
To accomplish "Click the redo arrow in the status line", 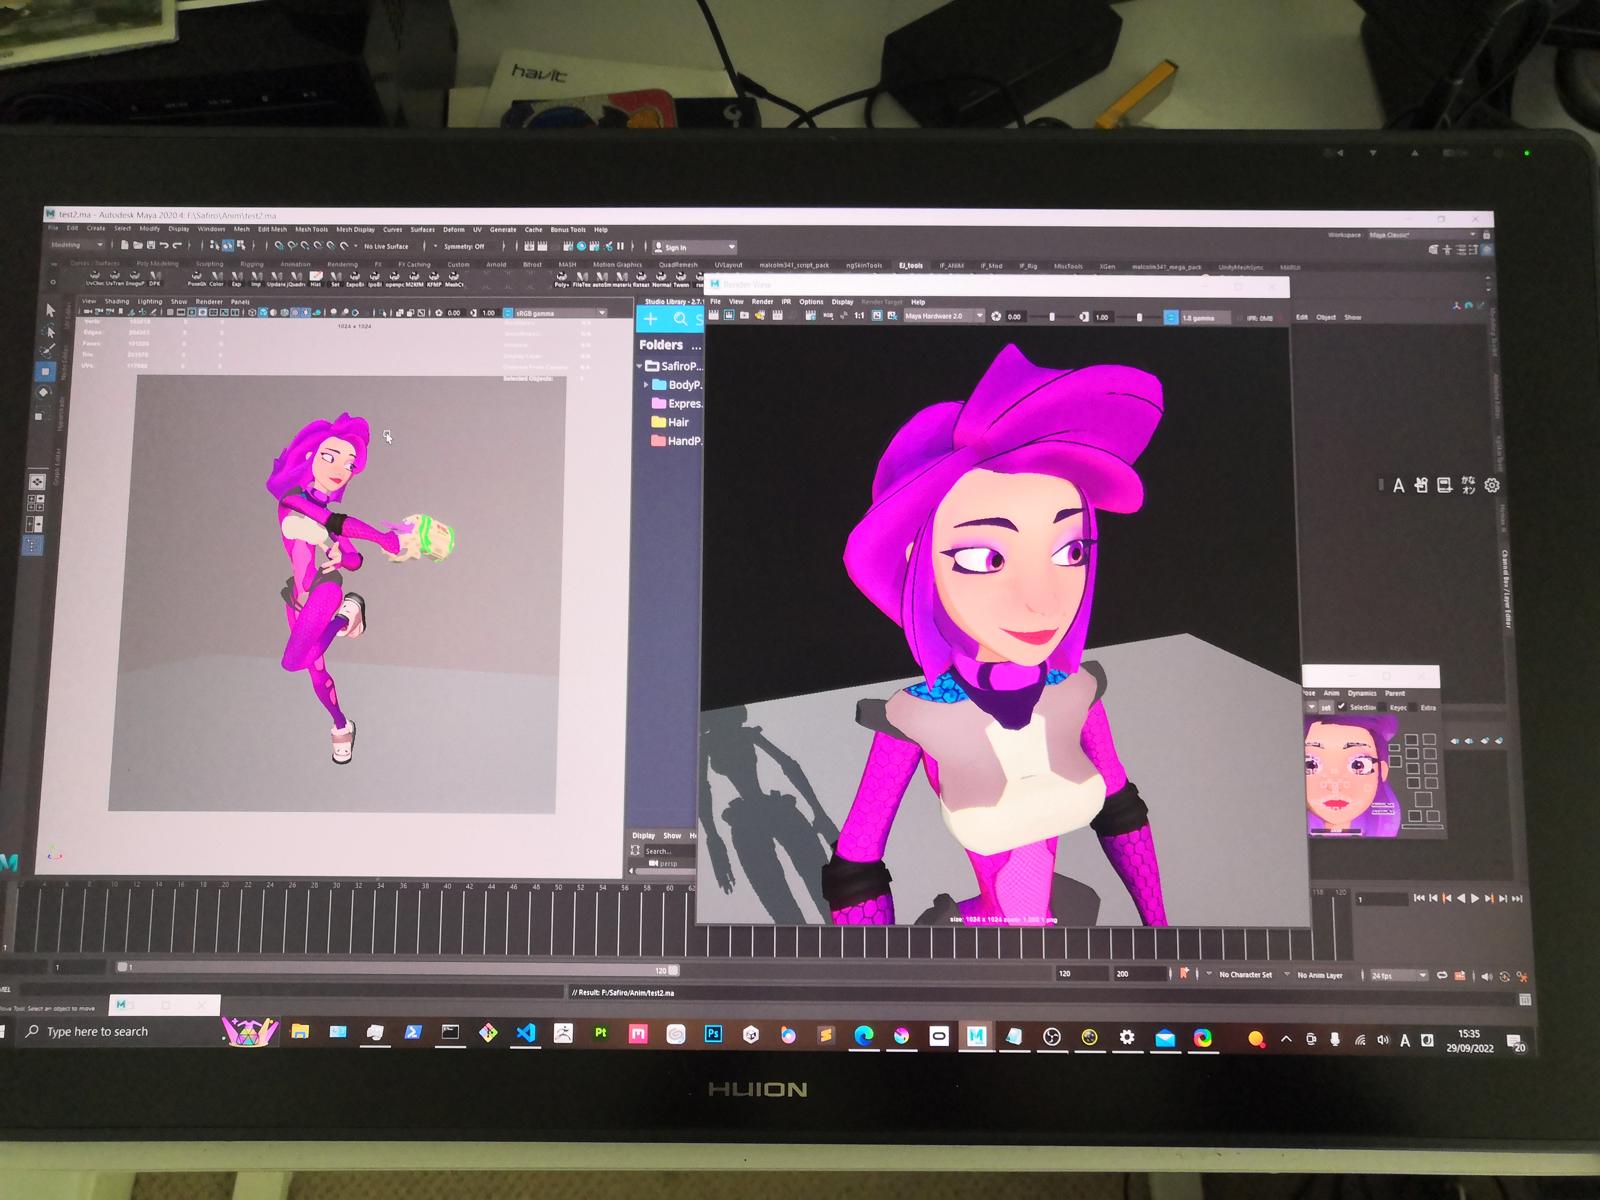I will click(x=177, y=245).
